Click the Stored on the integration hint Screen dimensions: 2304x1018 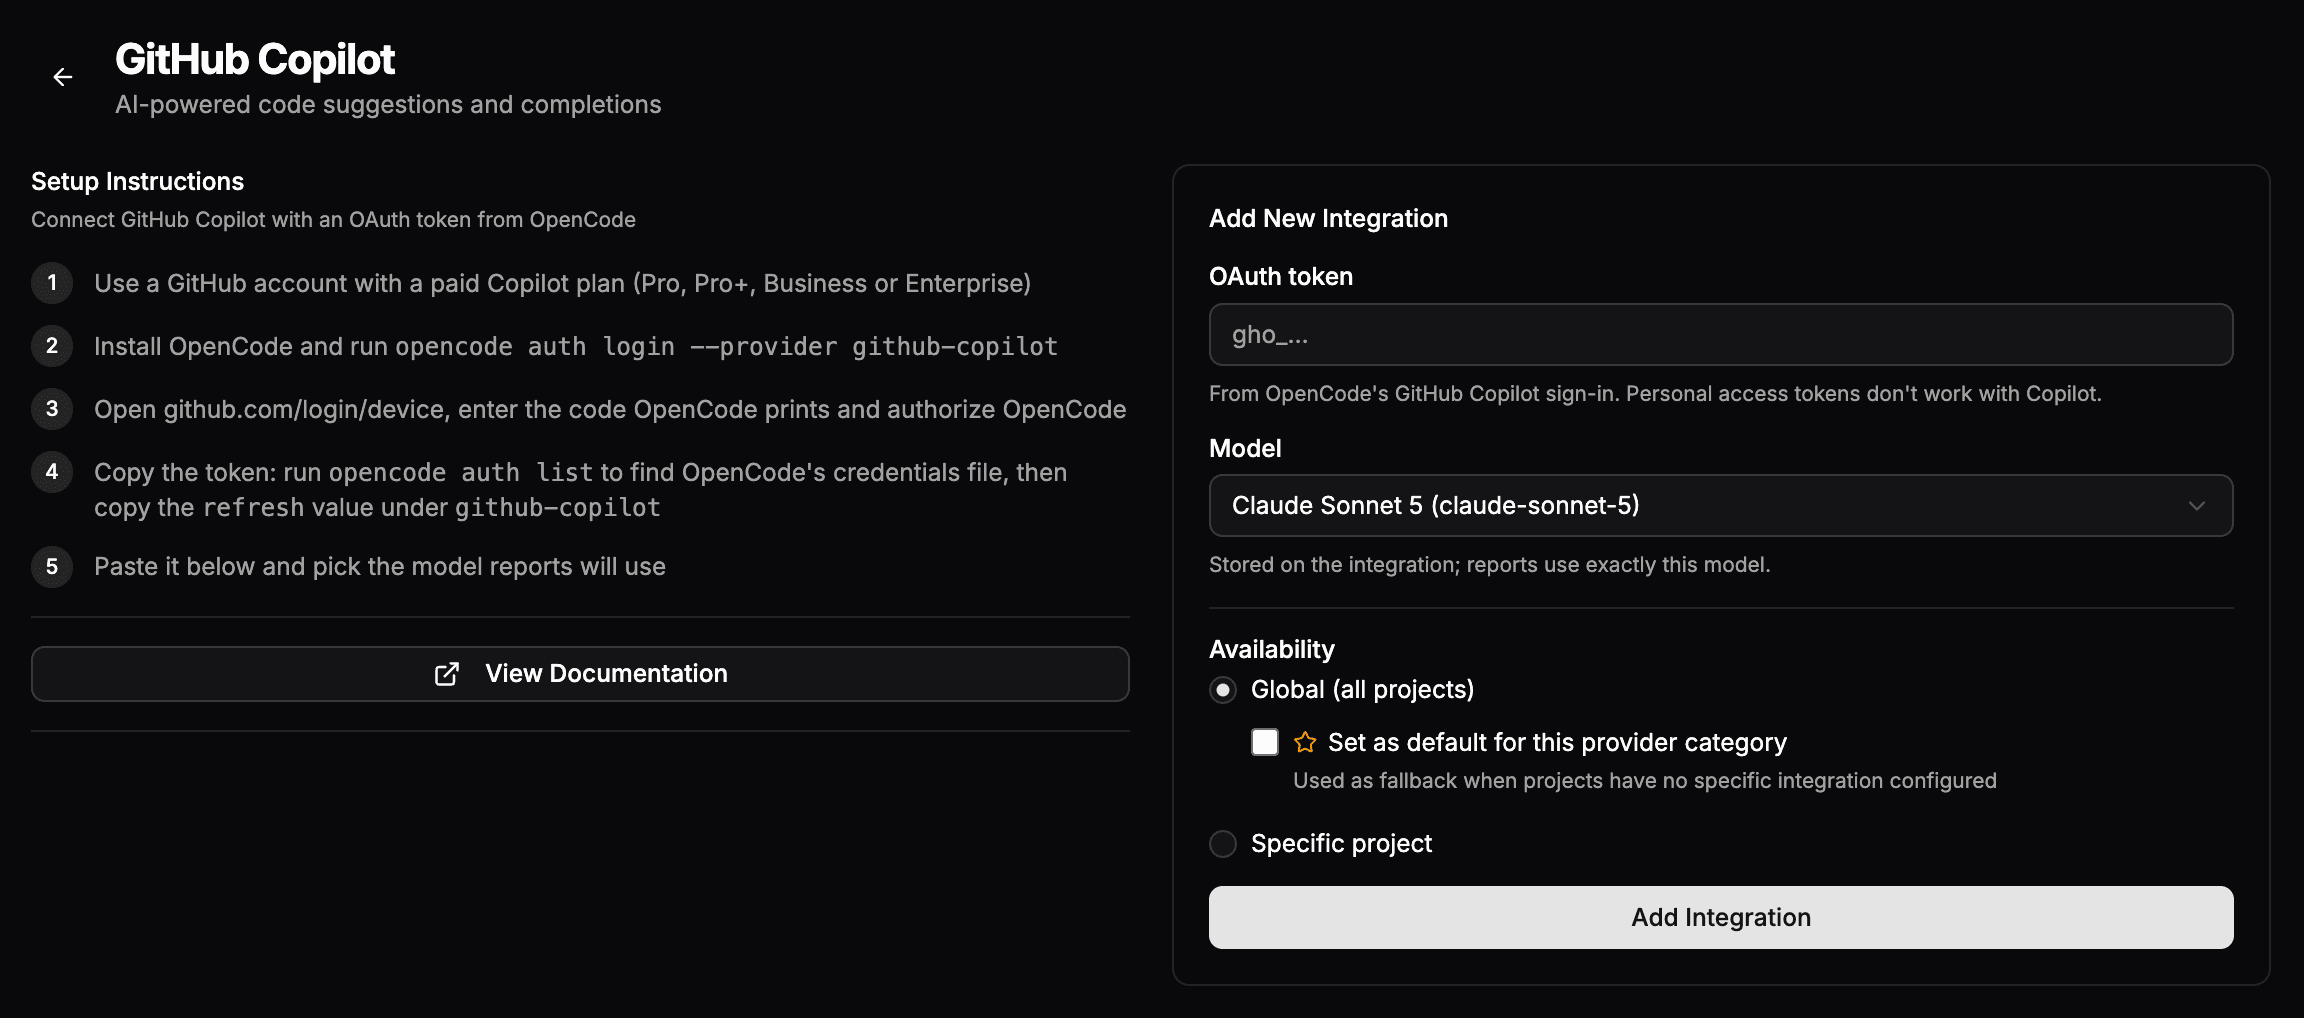coord(1489,565)
